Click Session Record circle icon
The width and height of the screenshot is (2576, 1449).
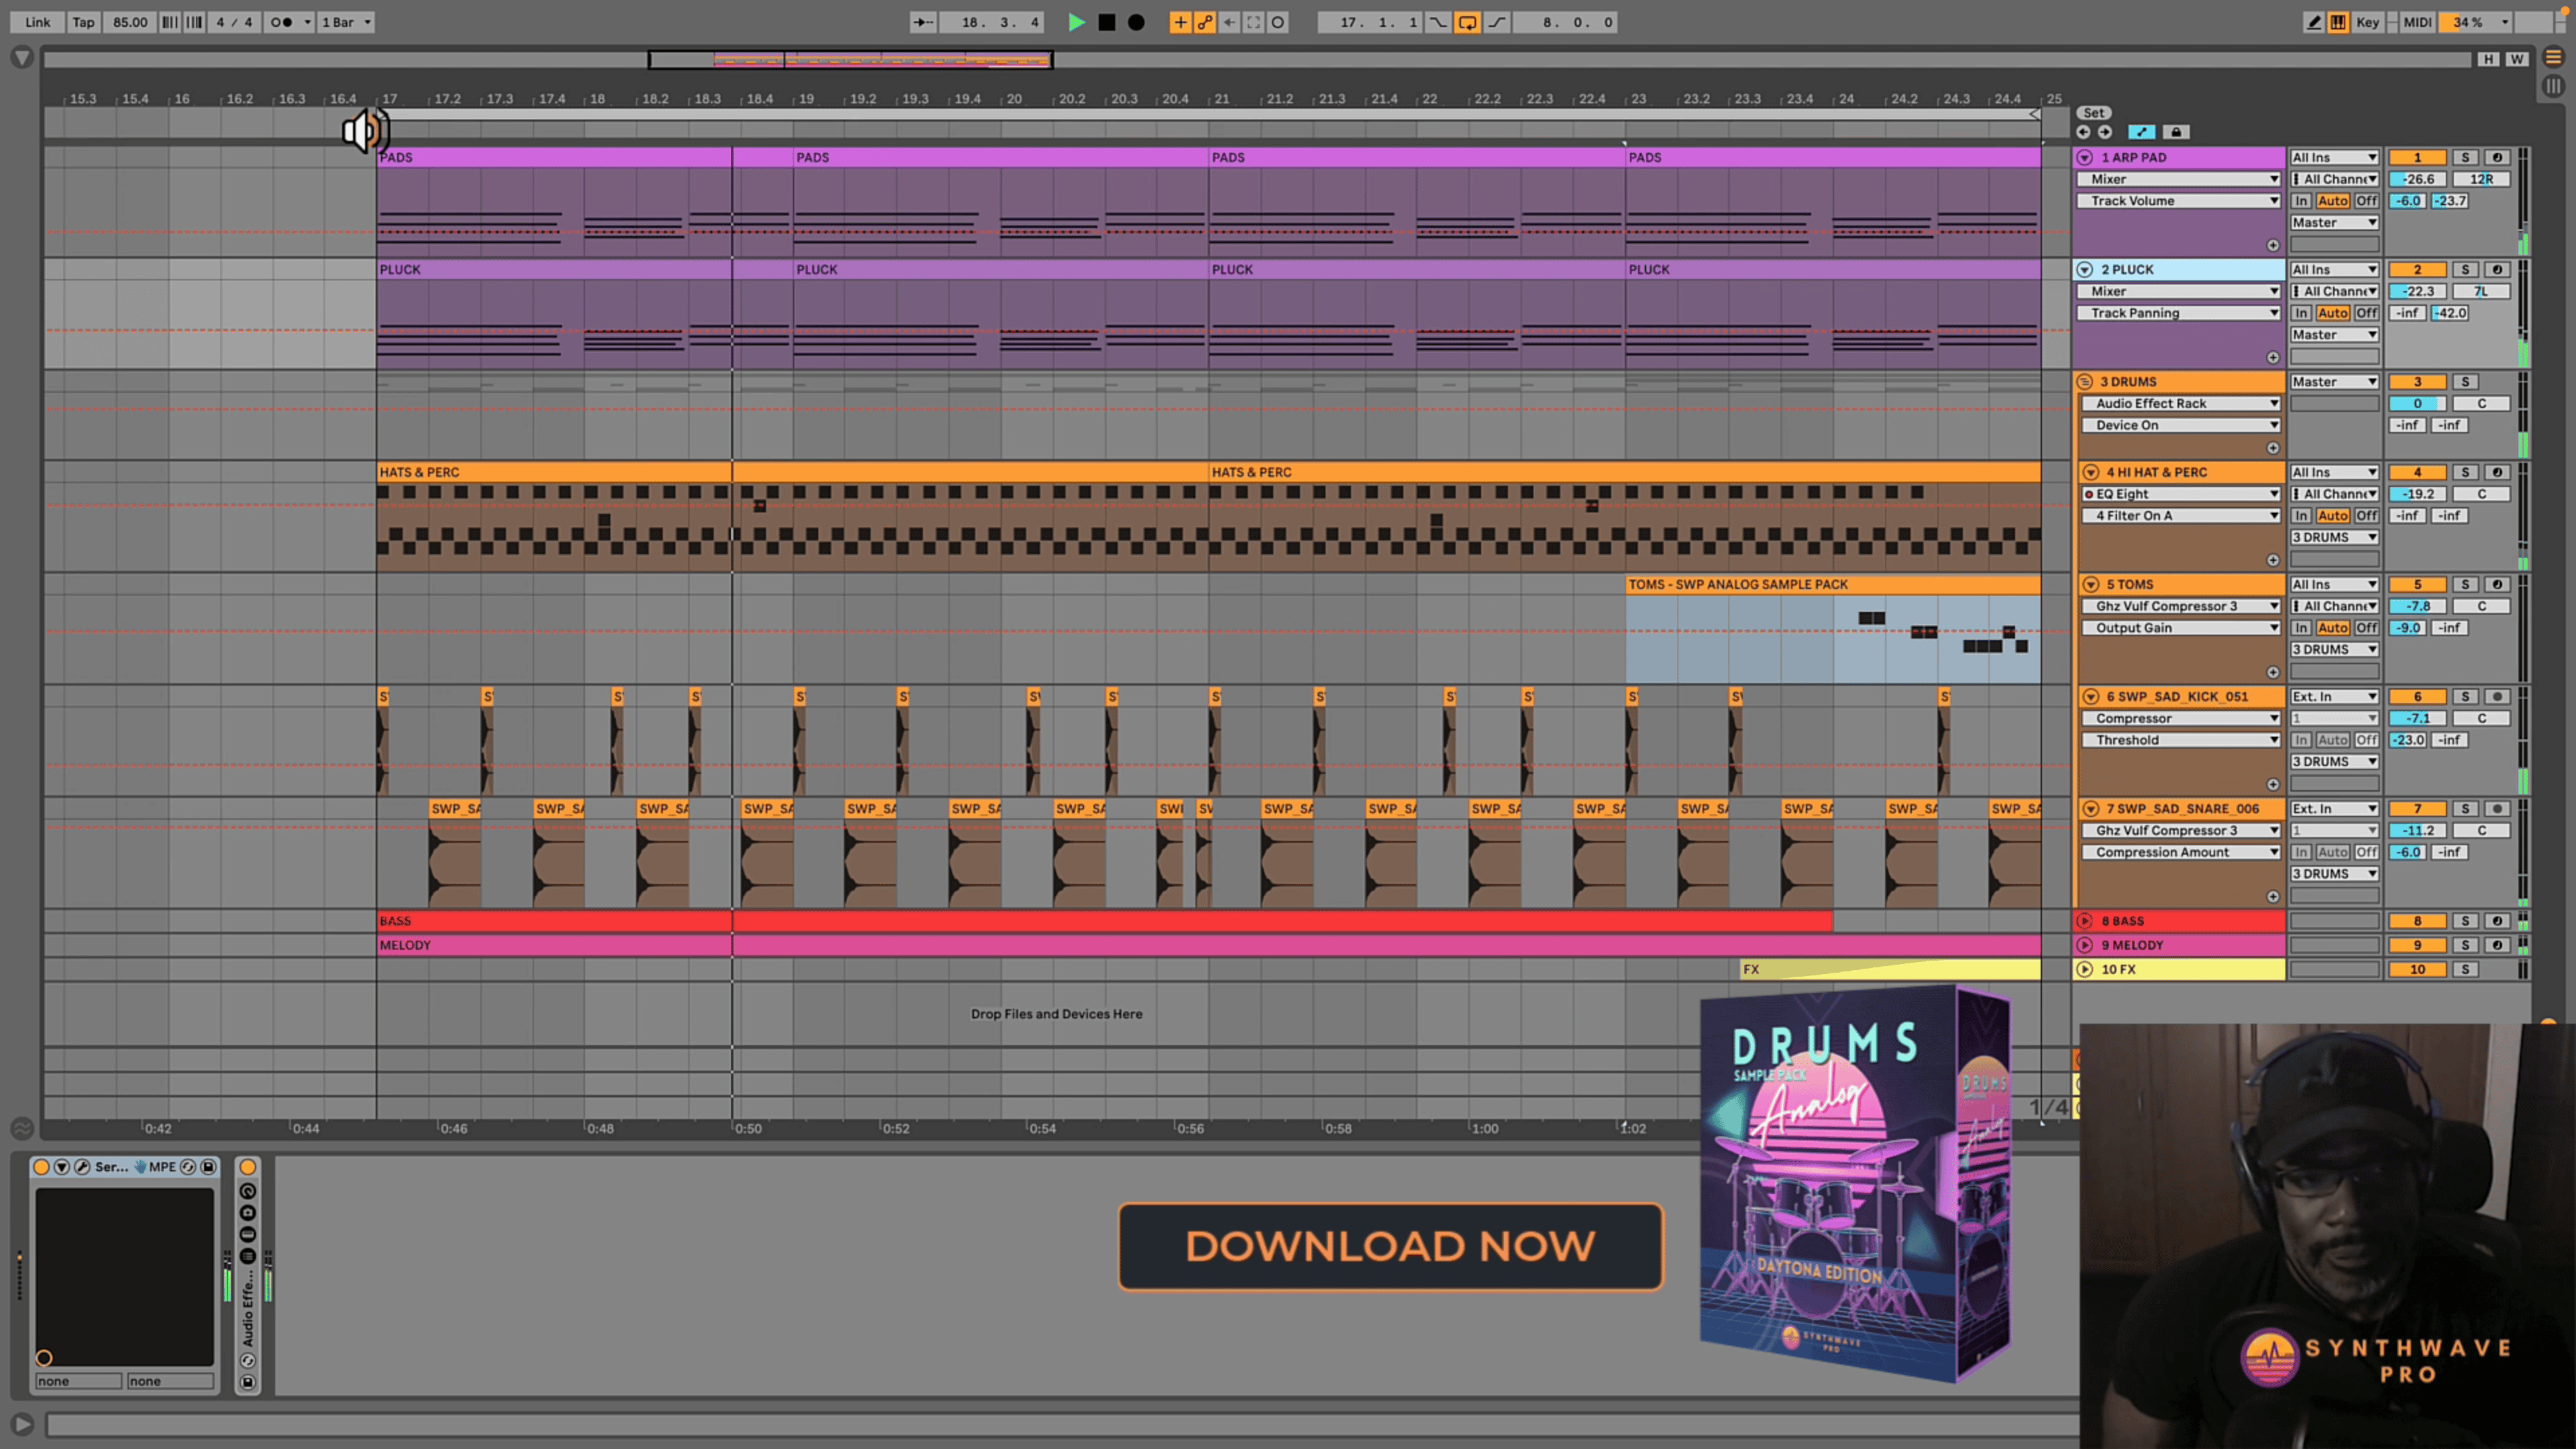tap(1278, 22)
